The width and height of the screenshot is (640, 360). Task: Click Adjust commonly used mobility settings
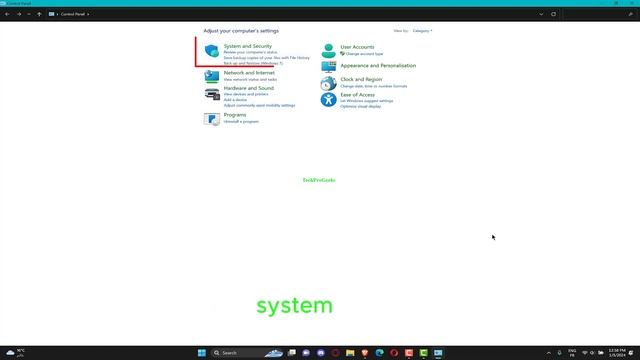[259, 105]
